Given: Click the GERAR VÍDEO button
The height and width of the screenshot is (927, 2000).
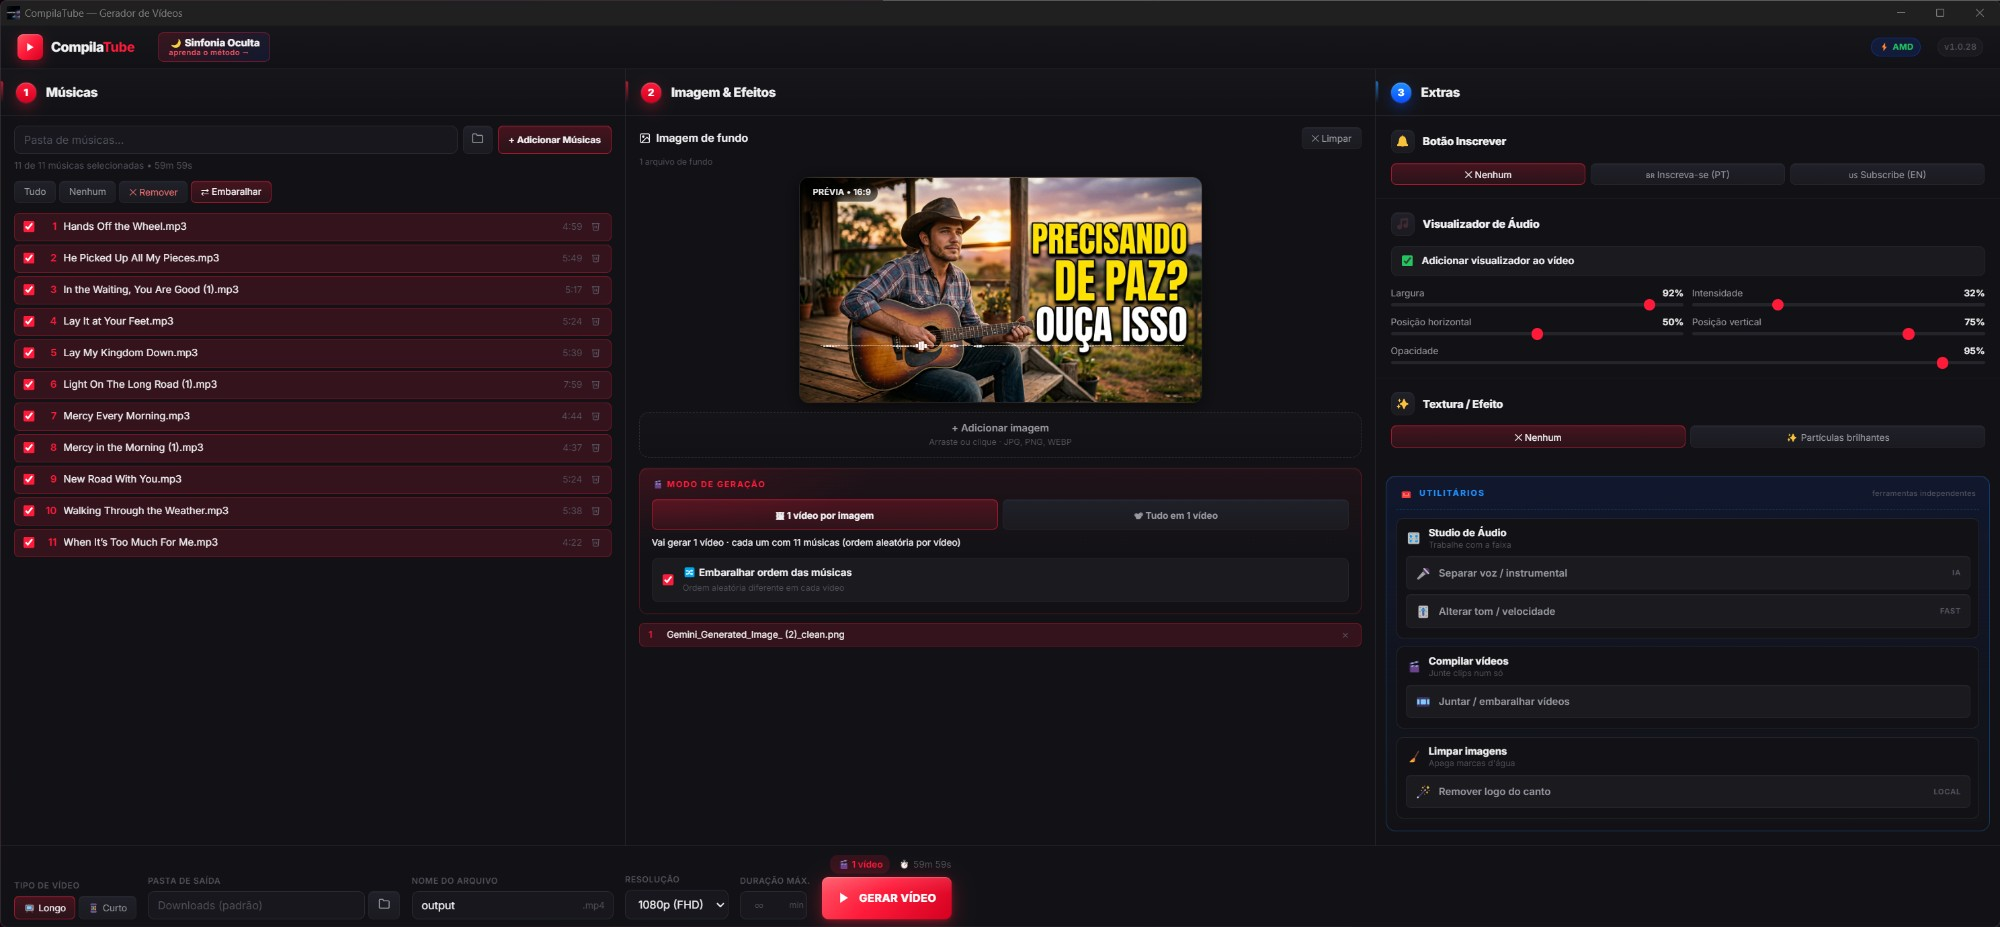Looking at the screenshot, I should tap(886, 898).
